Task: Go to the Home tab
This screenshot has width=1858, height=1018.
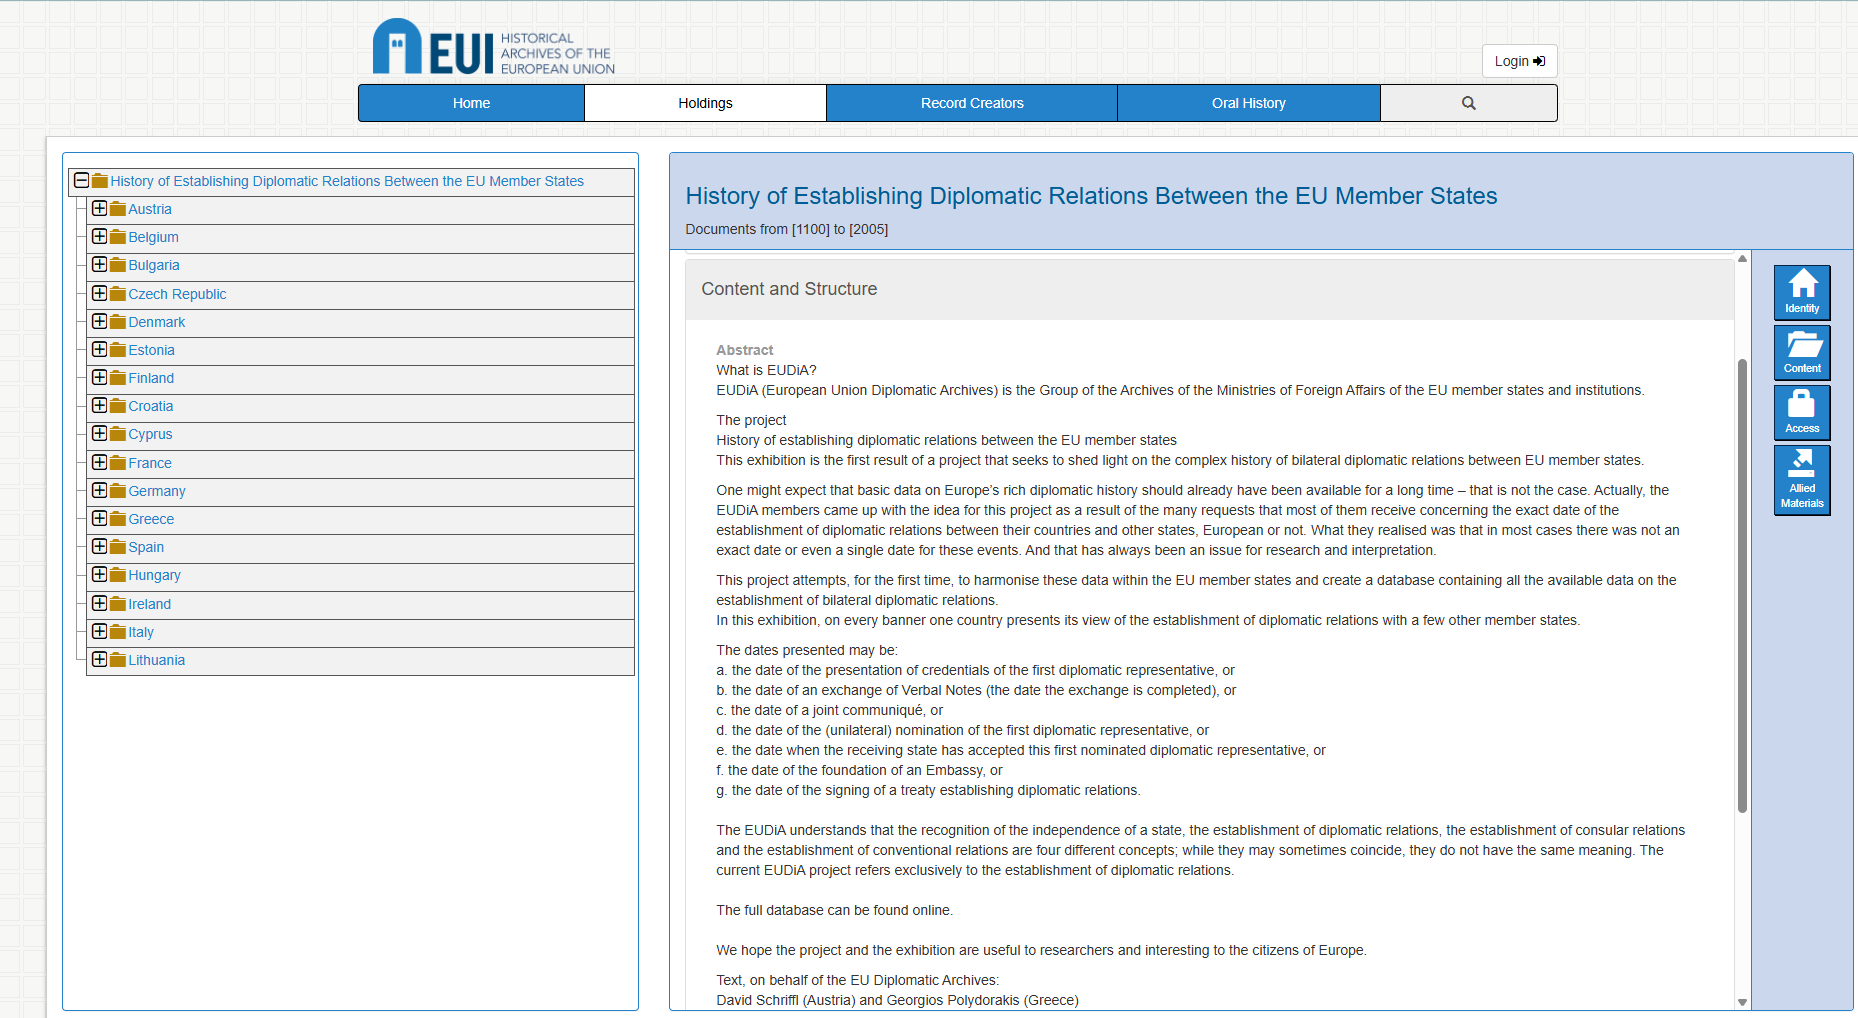Action: (x=471, y=103)
